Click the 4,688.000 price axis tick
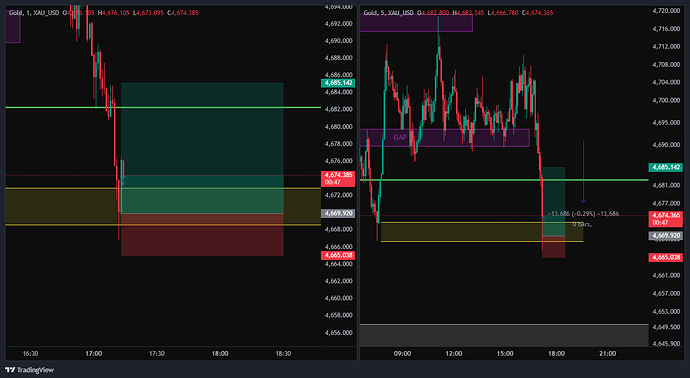Viewport: 690px width, 378px height. (338, 58)
